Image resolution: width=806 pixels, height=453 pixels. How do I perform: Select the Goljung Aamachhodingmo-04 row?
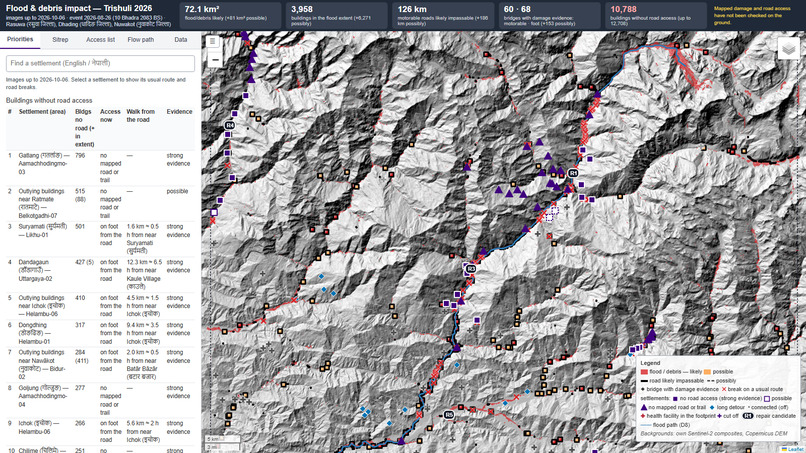click(100, 400)
